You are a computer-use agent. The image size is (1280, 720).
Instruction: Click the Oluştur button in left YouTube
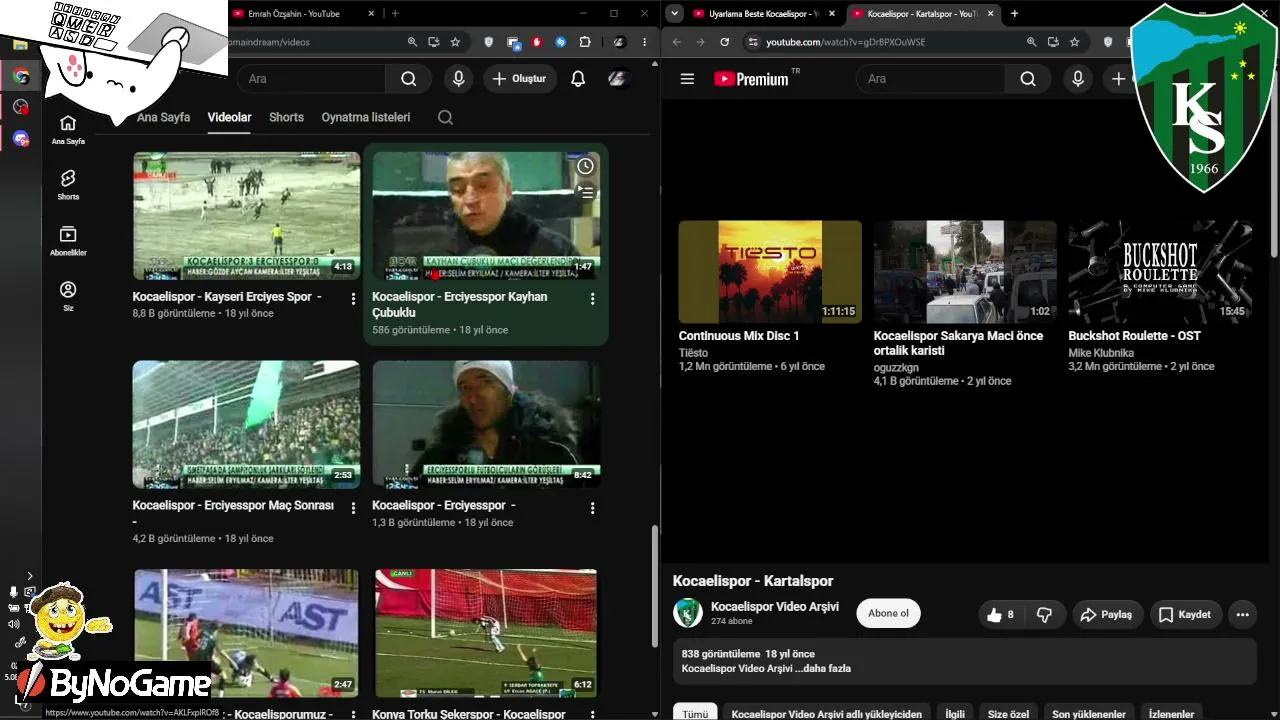point(521,79)
